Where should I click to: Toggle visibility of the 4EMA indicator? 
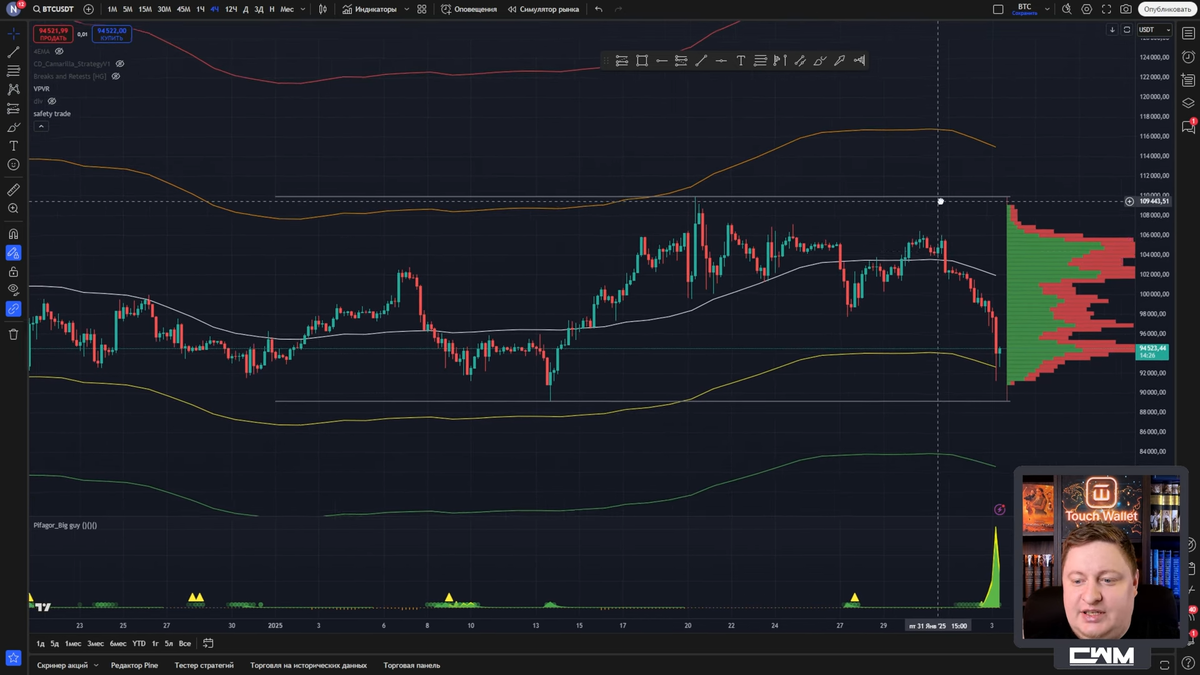click(59, 50)
